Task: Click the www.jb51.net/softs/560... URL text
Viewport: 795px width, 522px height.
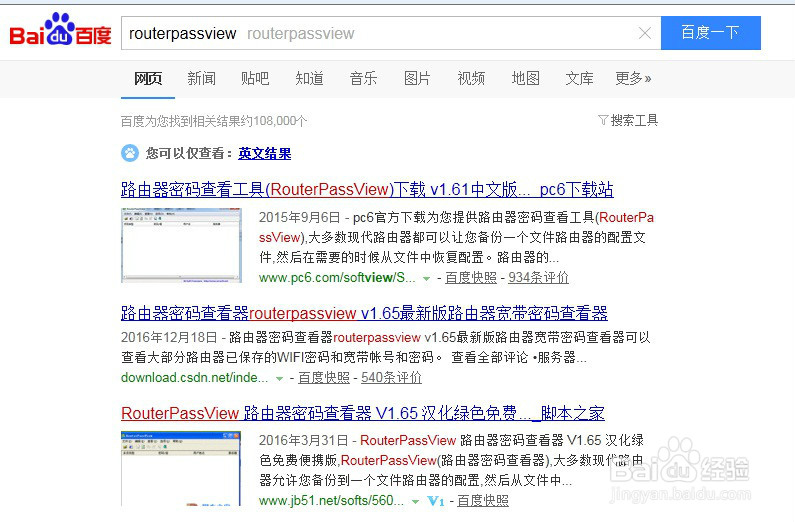Action: [x=332, y=501]
